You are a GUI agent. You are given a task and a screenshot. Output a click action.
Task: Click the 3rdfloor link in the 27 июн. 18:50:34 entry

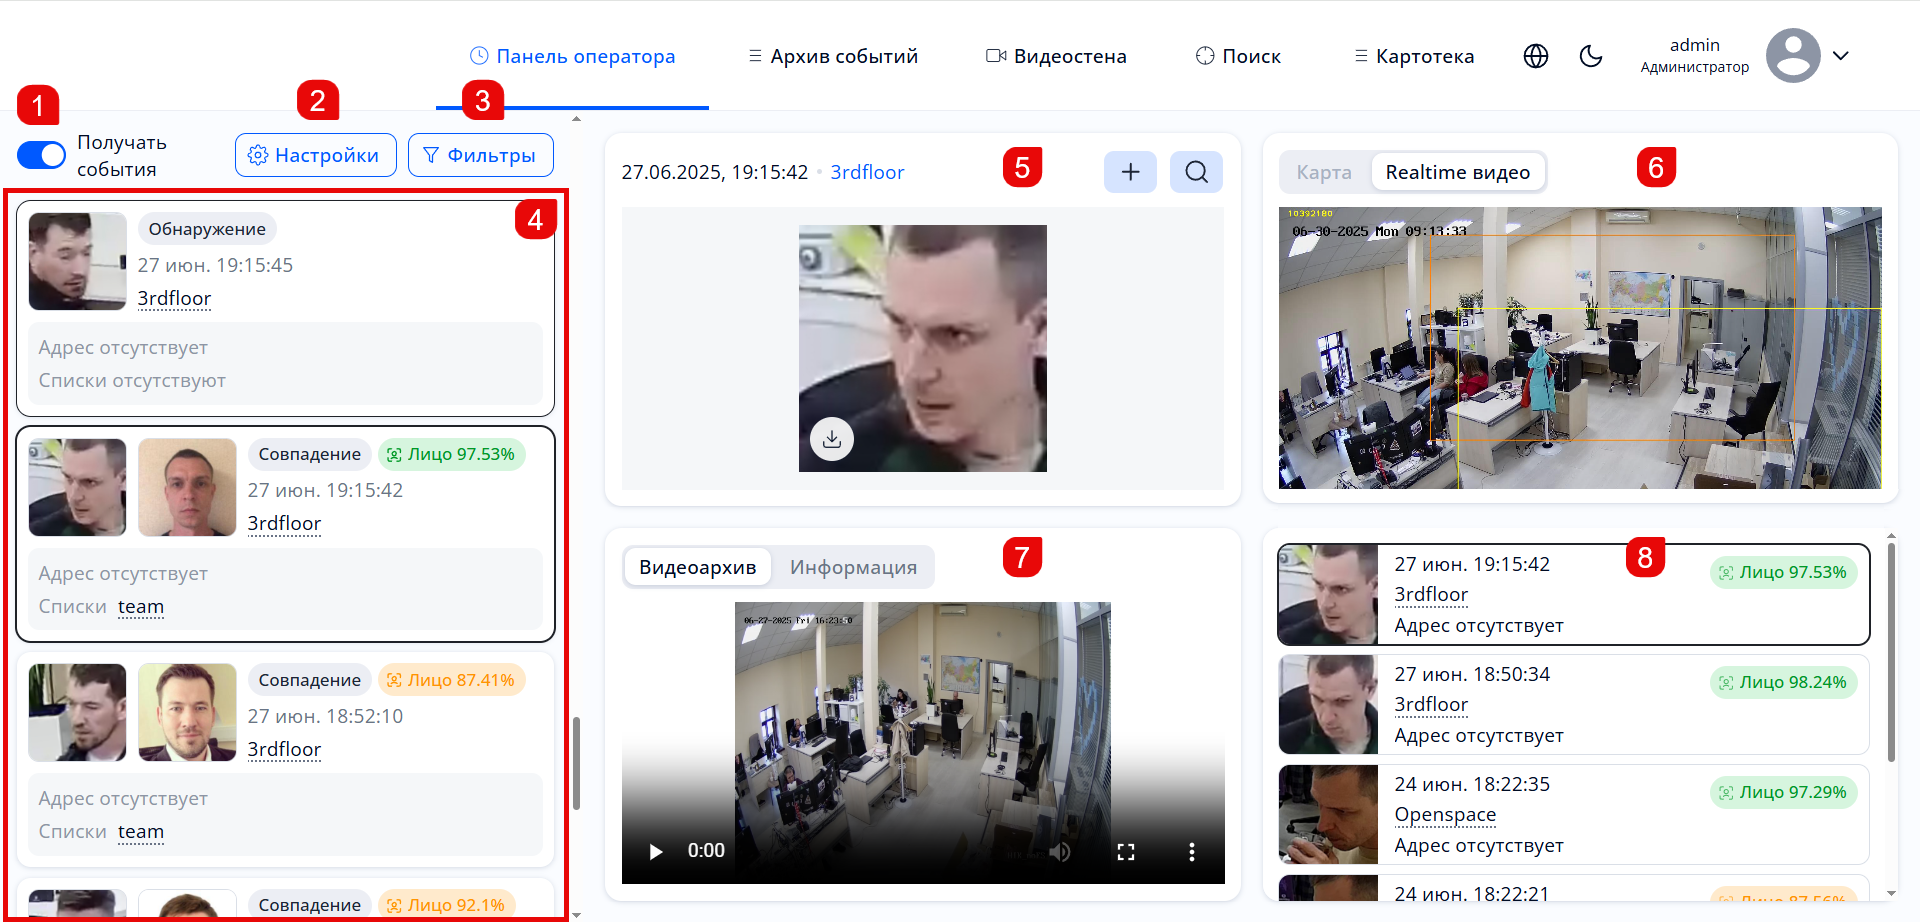tap(1431, 704)
